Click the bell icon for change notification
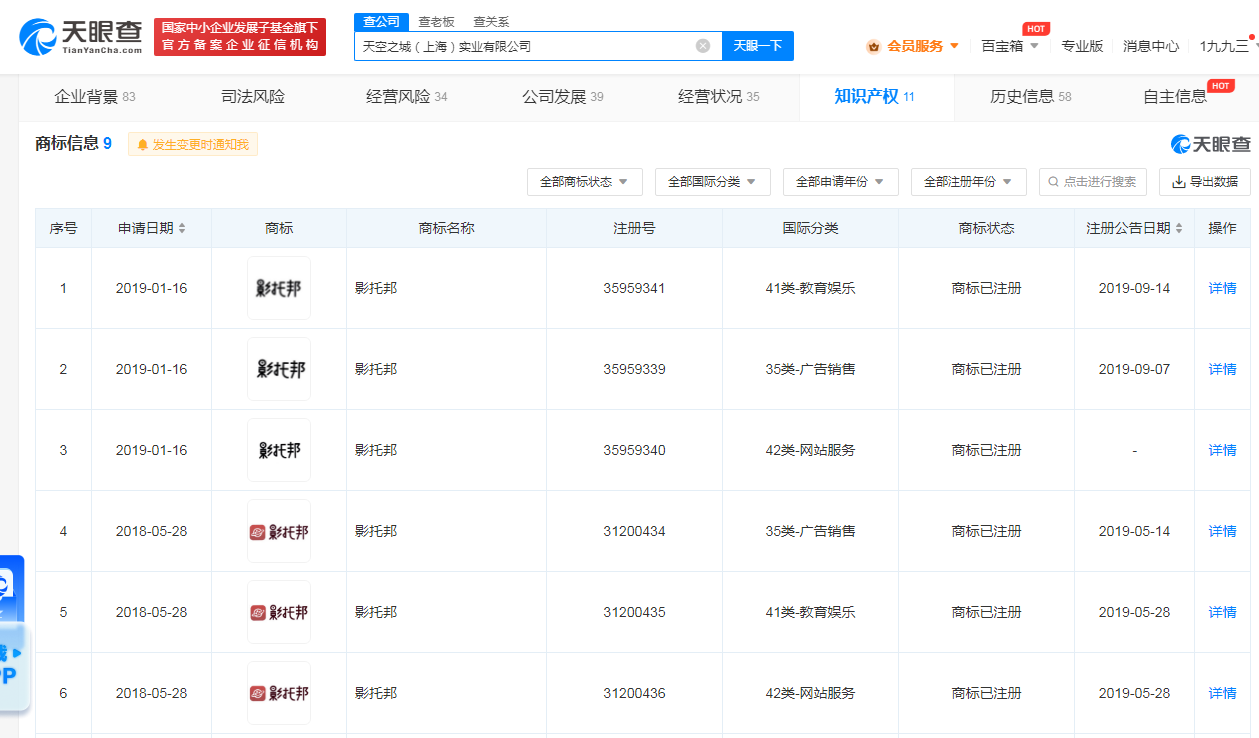 coord(142,145)
